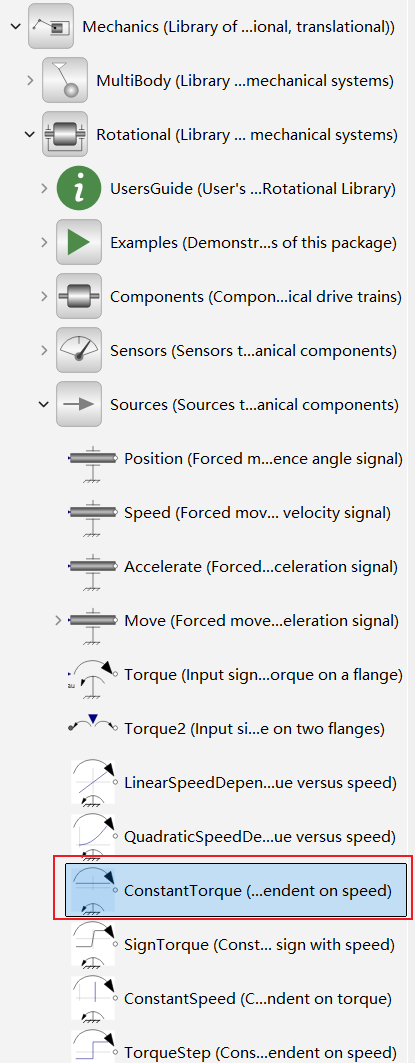Viewport: 415px width, 1063px height.
Task: Click the QuadraticSpeedDependentTorque curve icon
Action: click(93, 836)
